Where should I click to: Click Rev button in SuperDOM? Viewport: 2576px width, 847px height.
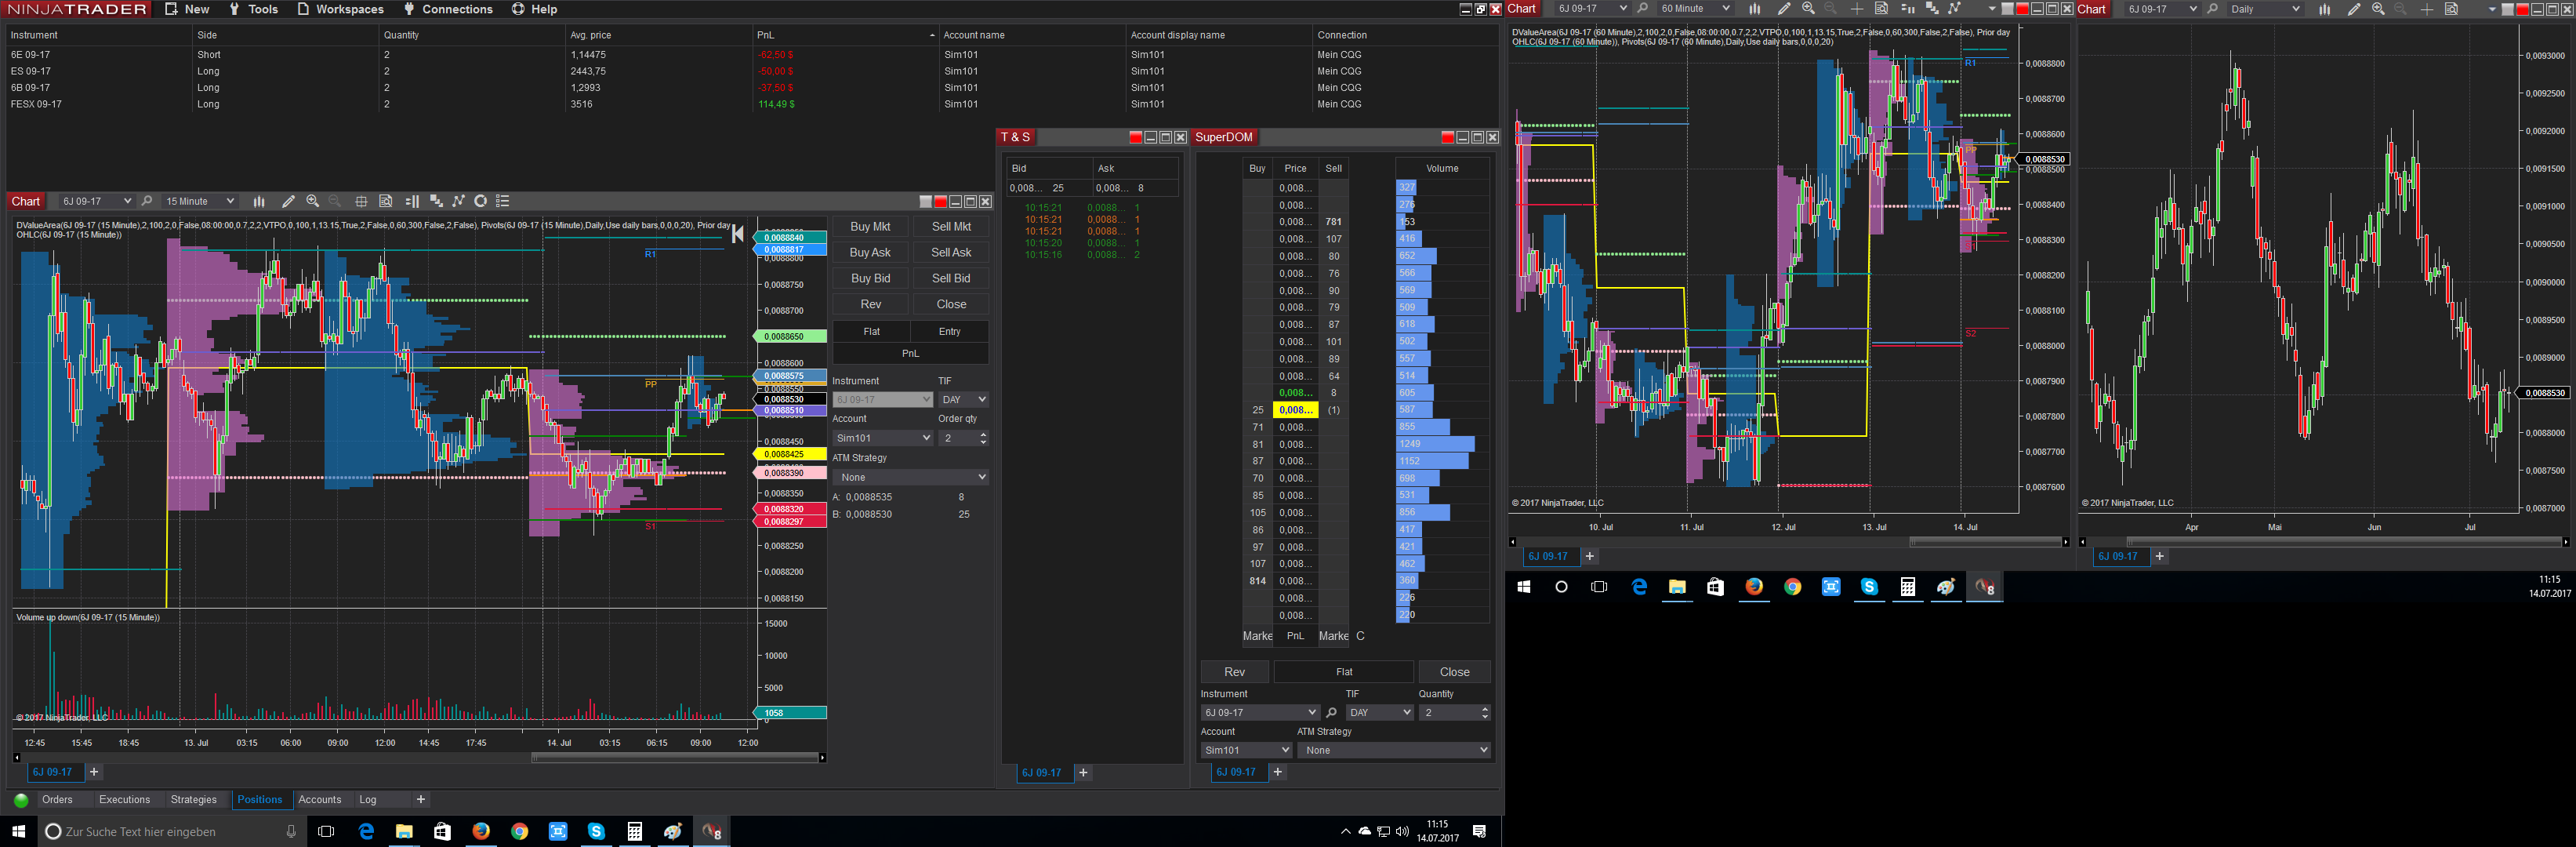1235,672
